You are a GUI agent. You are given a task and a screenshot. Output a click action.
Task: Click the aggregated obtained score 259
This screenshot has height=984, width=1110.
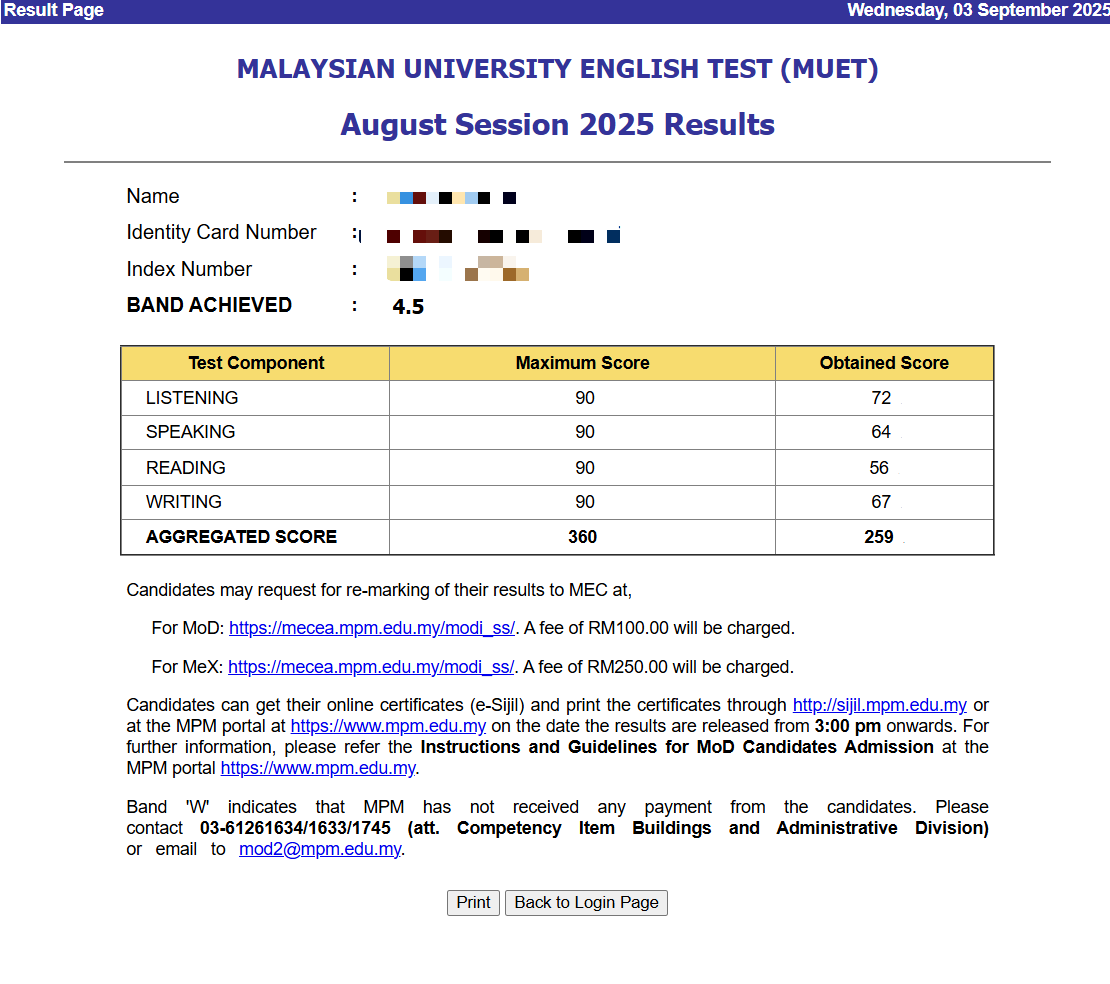click(x=879, y=537)
